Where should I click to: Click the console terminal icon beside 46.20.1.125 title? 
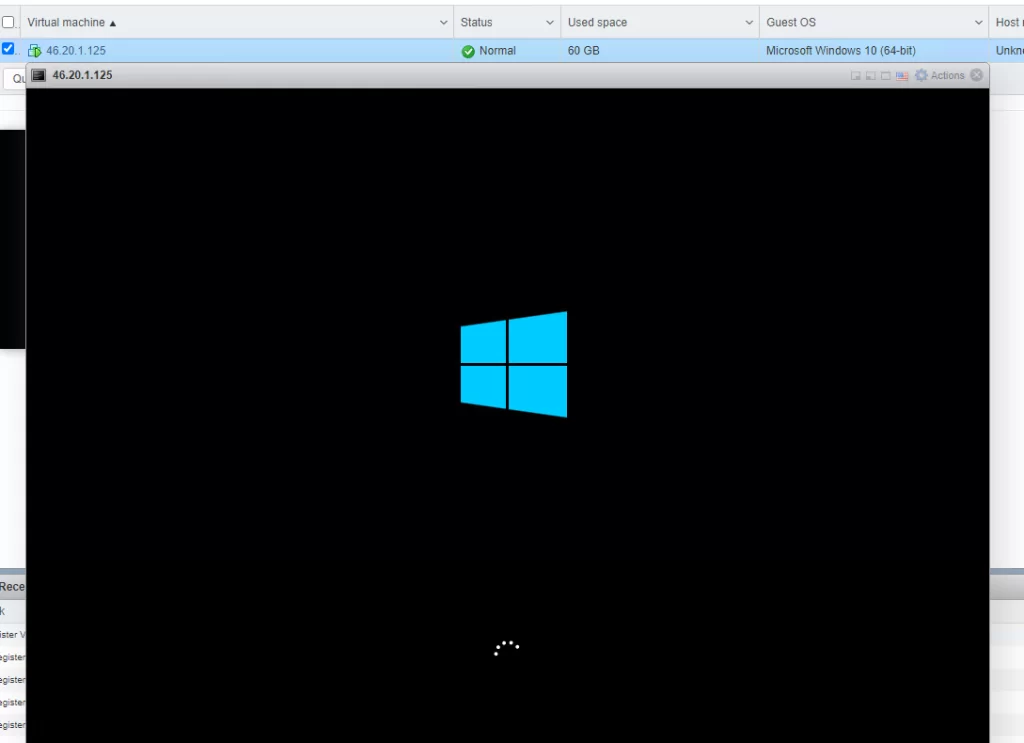[39, 75]
